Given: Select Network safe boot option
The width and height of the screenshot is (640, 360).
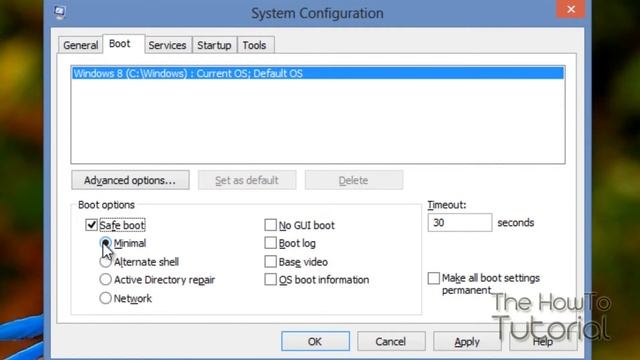Looking at the screenshot, I should pyautogui.click(x=105, y=298).
